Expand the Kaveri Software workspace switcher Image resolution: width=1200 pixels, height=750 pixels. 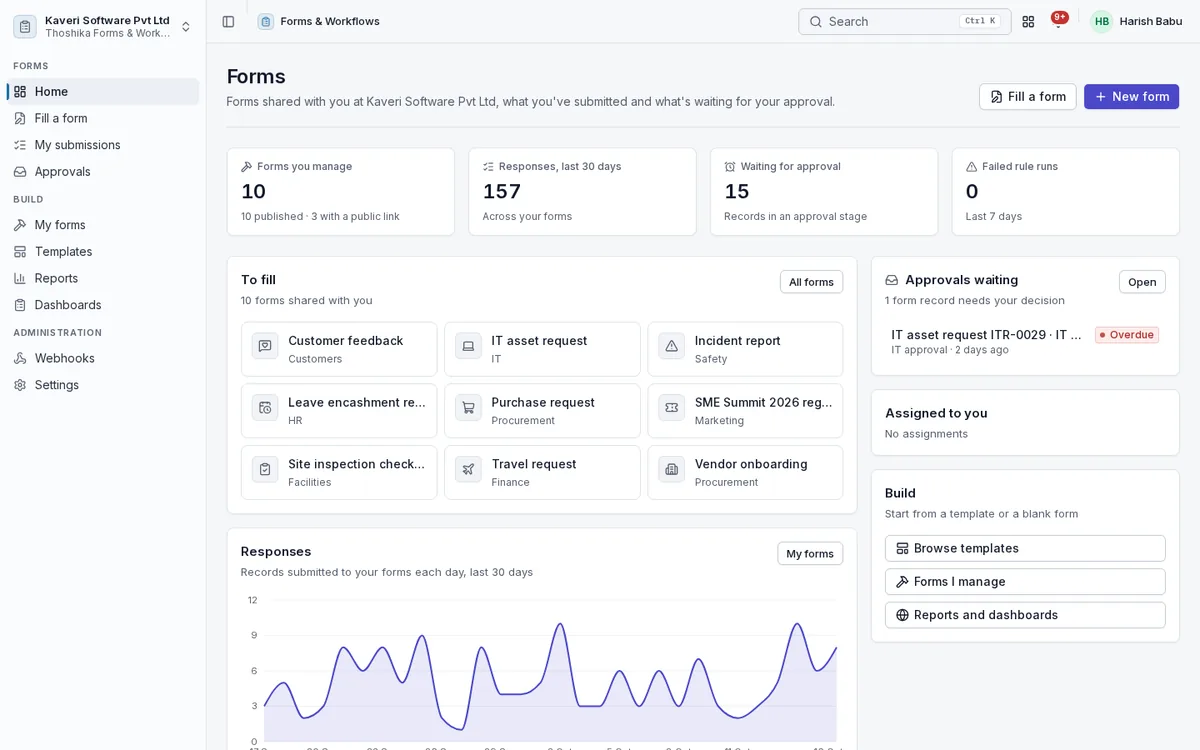pyautogui.click(x=103, y=26)
